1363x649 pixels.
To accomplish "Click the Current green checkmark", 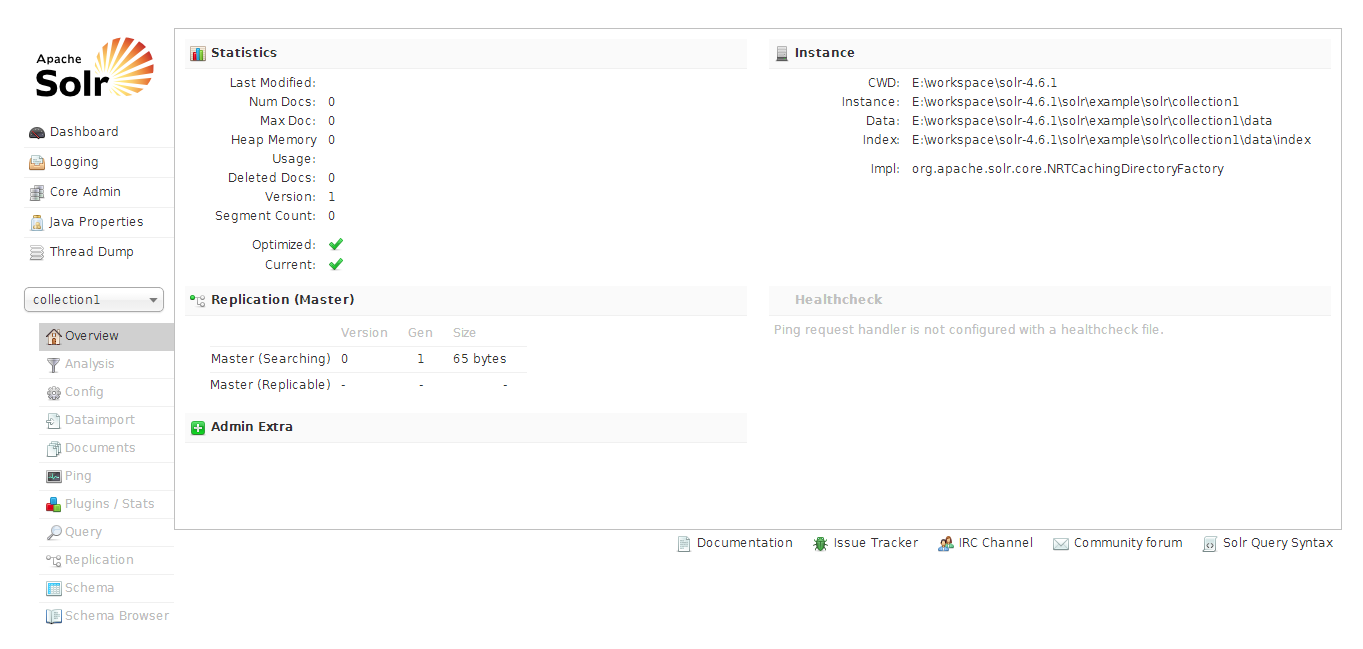I will pos(336,264).
